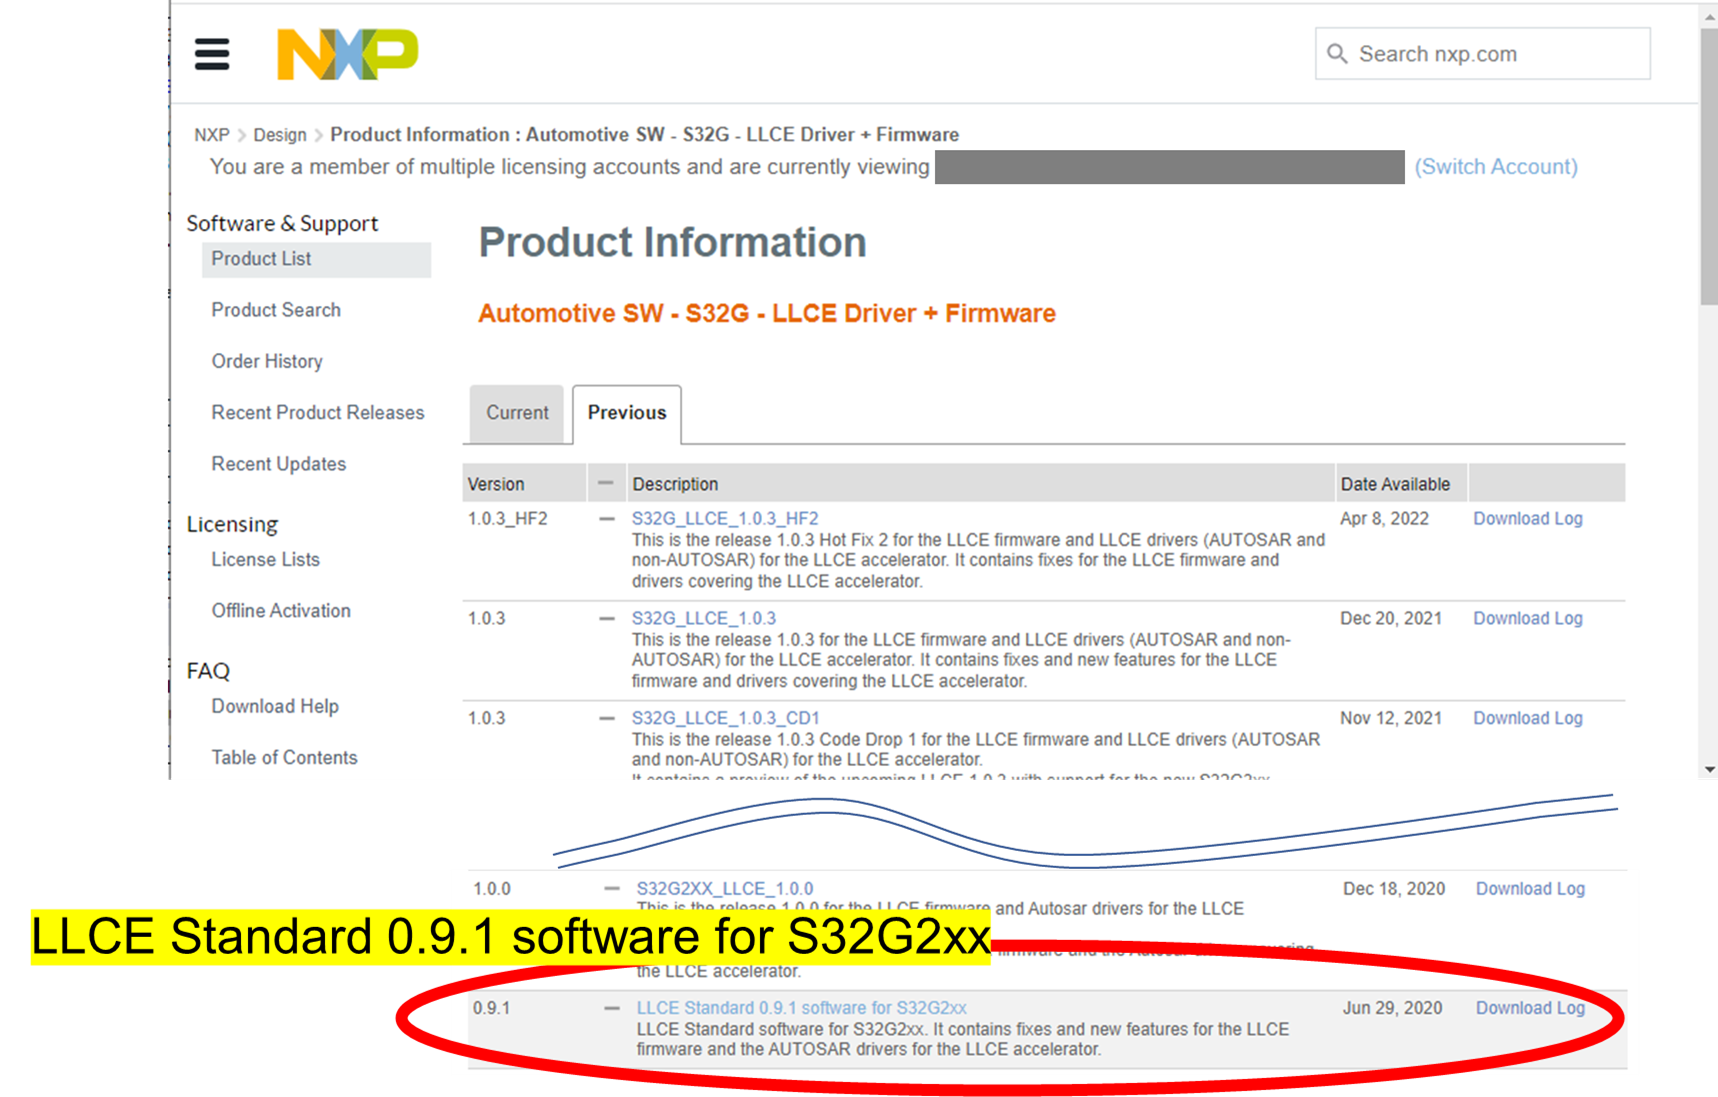Click Download Log for version 1.0.3
The width and height of the screenshot is (1718, 1097).
point(1527,618)
